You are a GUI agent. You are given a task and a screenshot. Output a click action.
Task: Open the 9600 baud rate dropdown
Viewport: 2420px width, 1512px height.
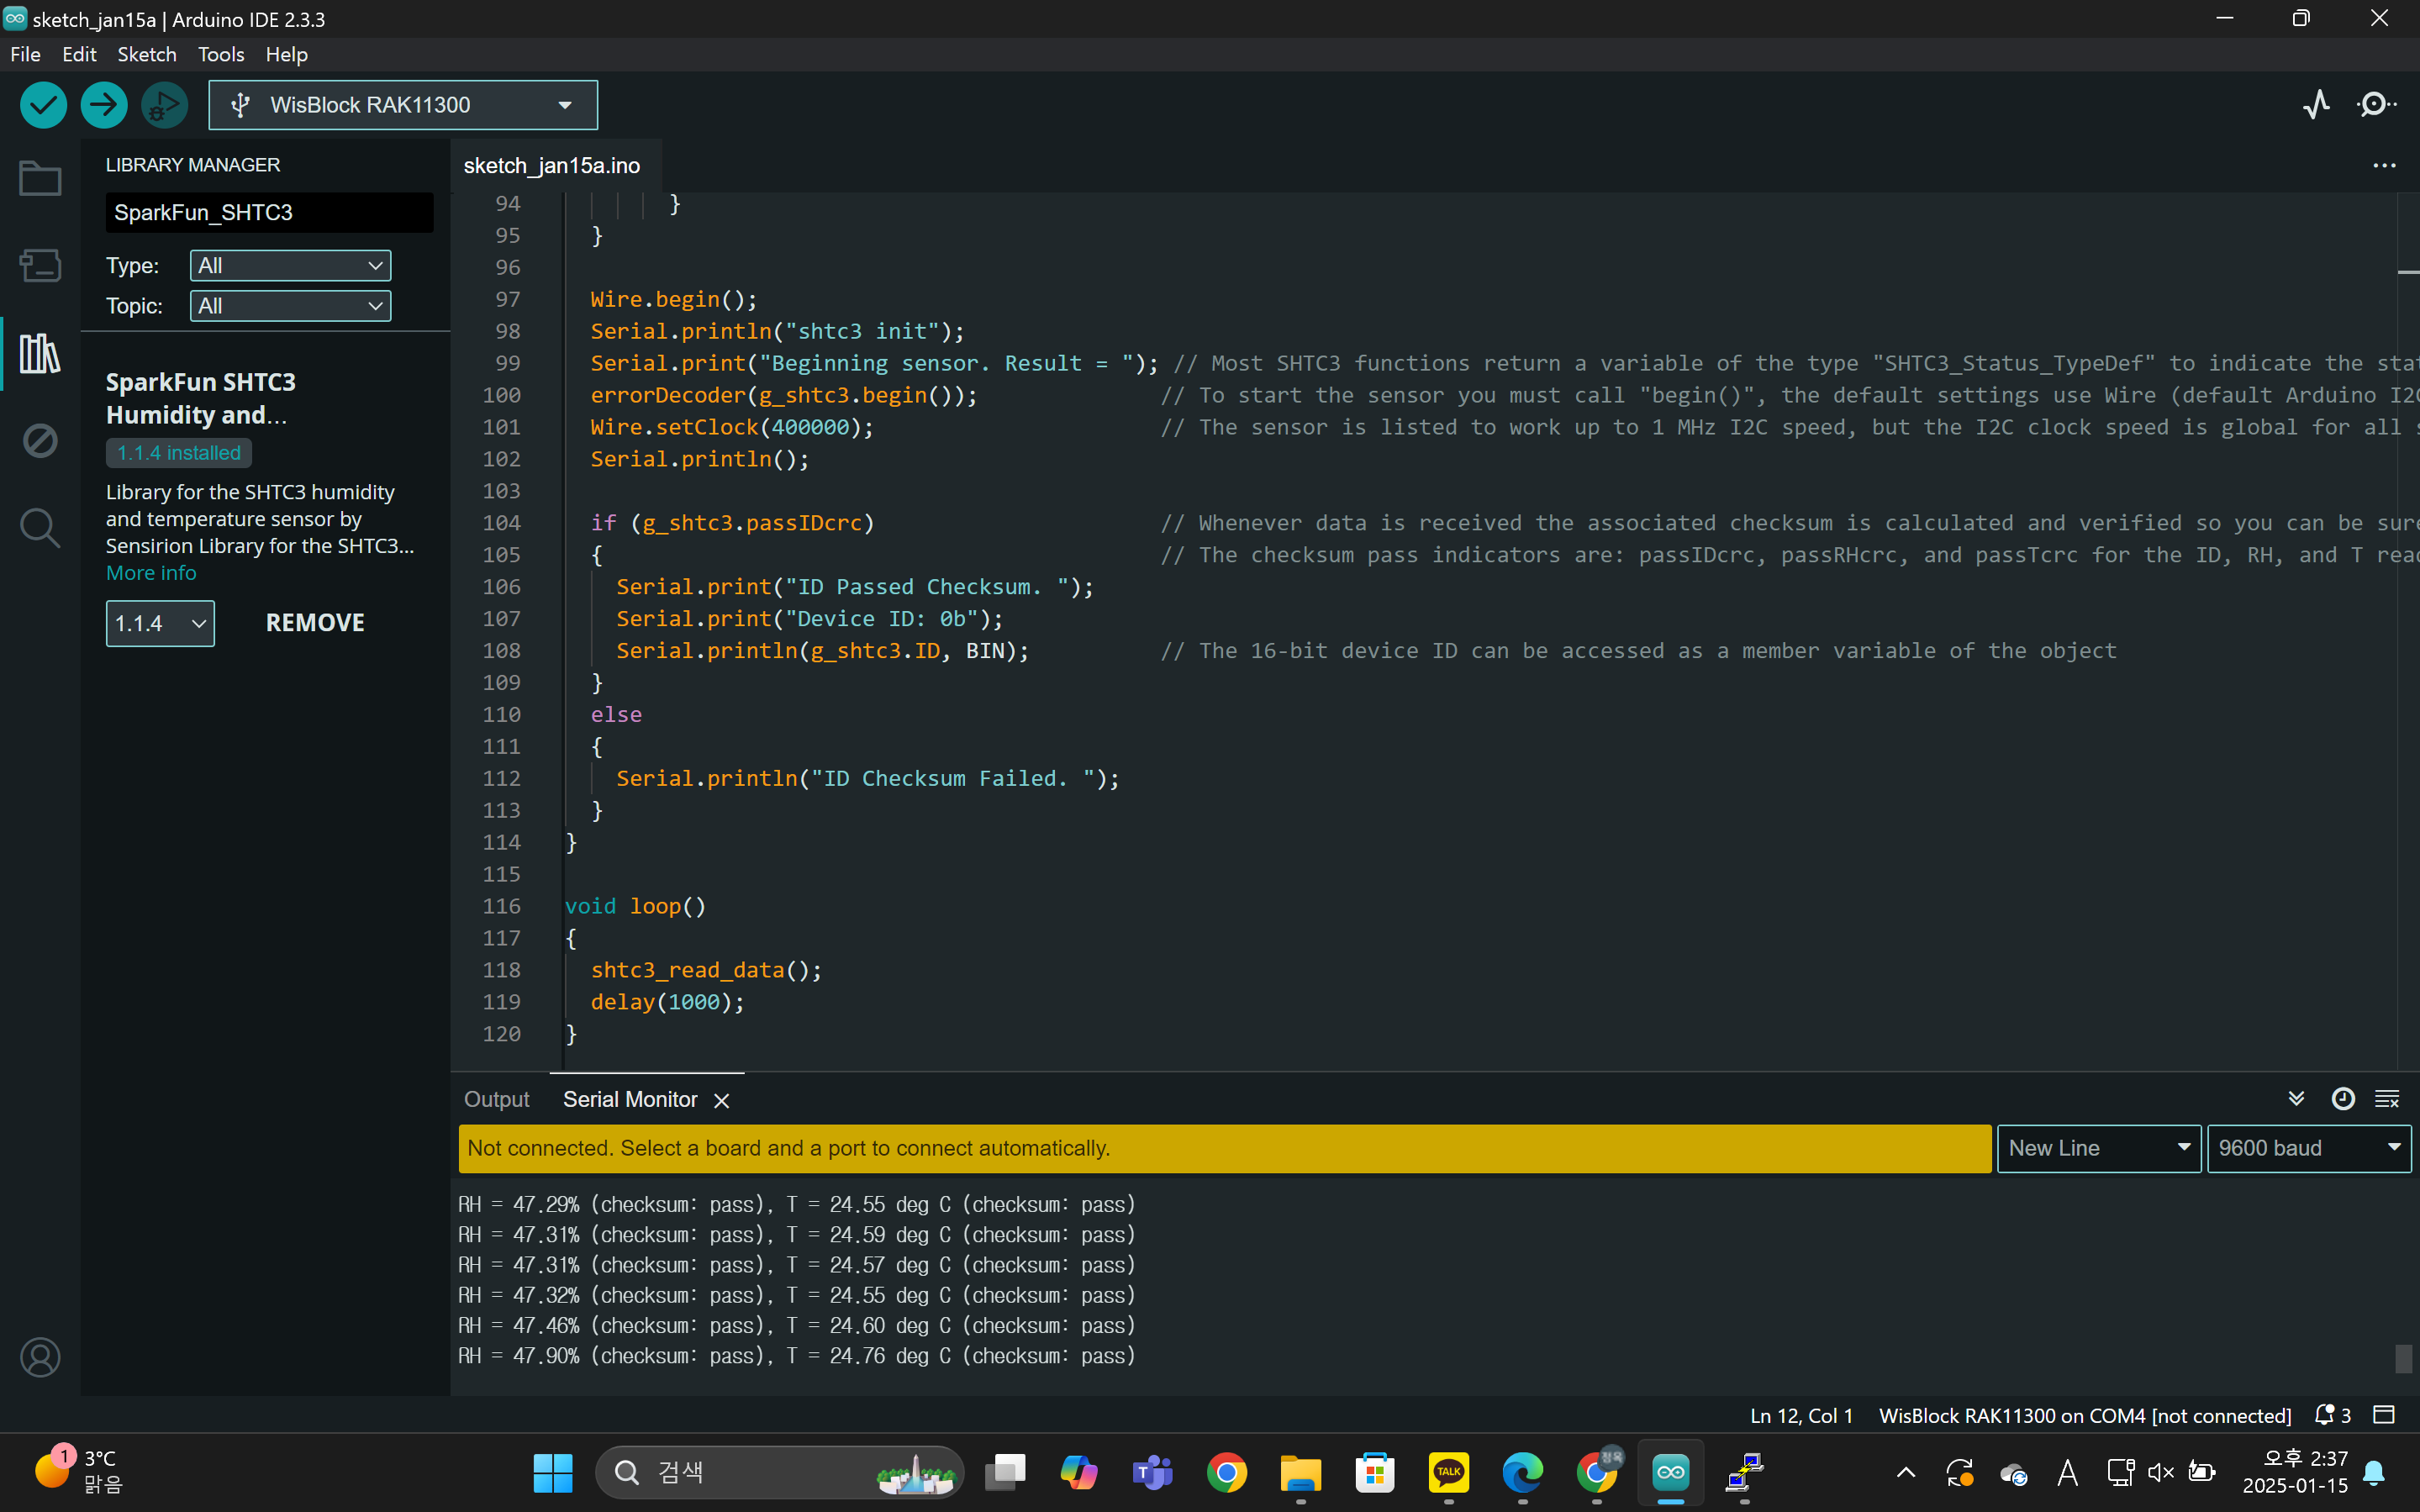2309,1148
